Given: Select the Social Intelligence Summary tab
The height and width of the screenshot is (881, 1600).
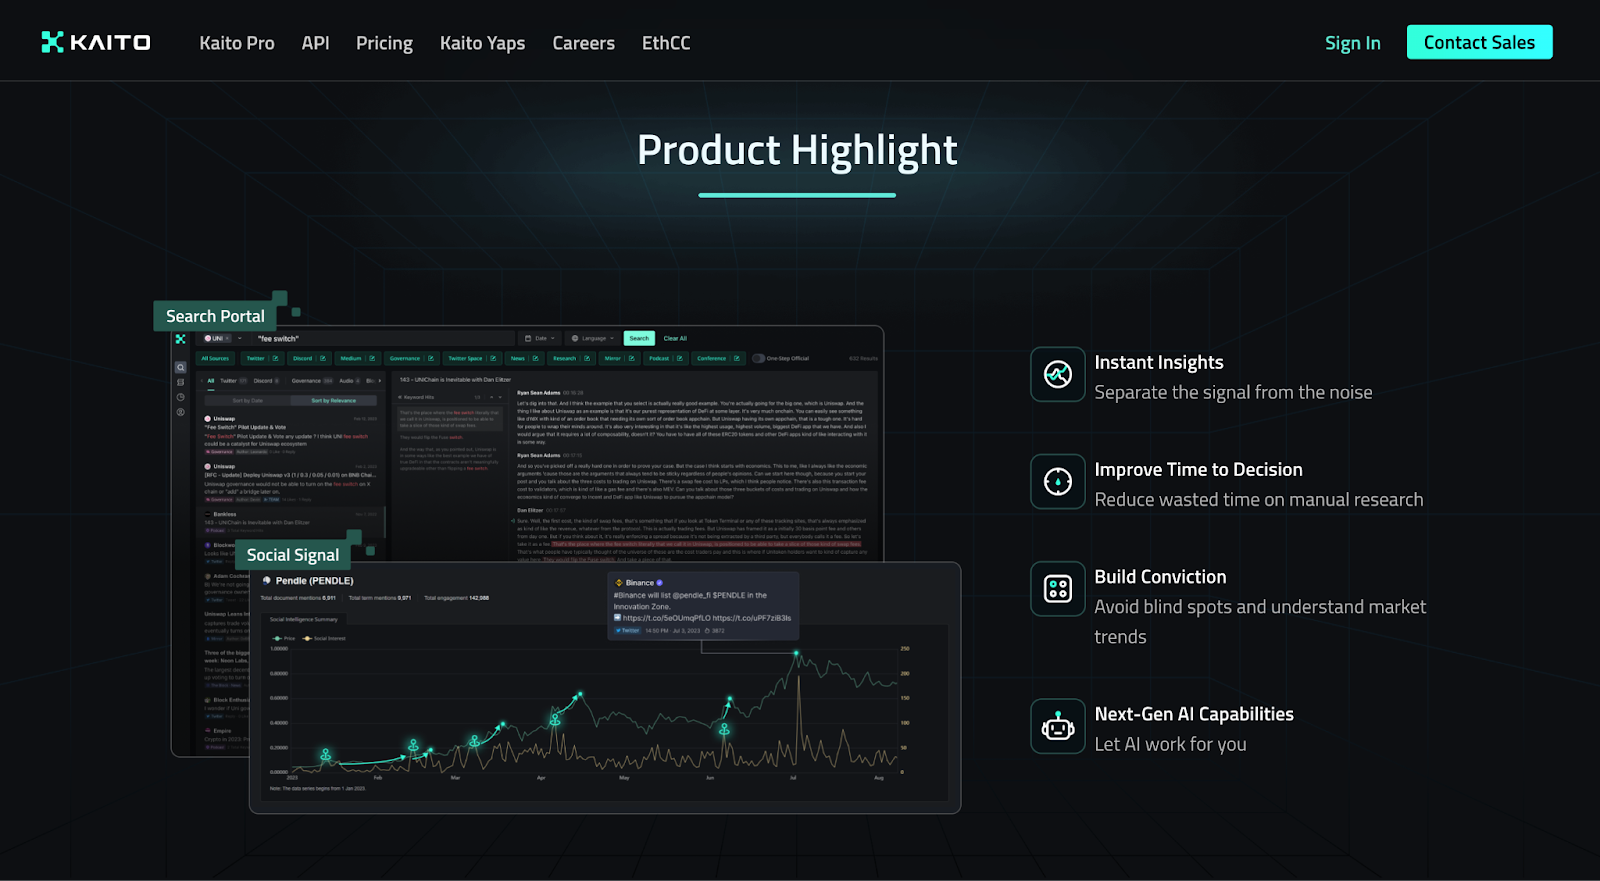Looking at the screenshot, I should point(304,619).
